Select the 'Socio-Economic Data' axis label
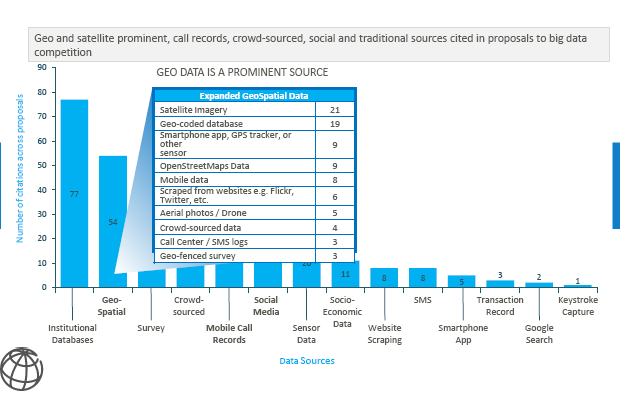The height and width of the screenshot is (397, 622). 342,312
